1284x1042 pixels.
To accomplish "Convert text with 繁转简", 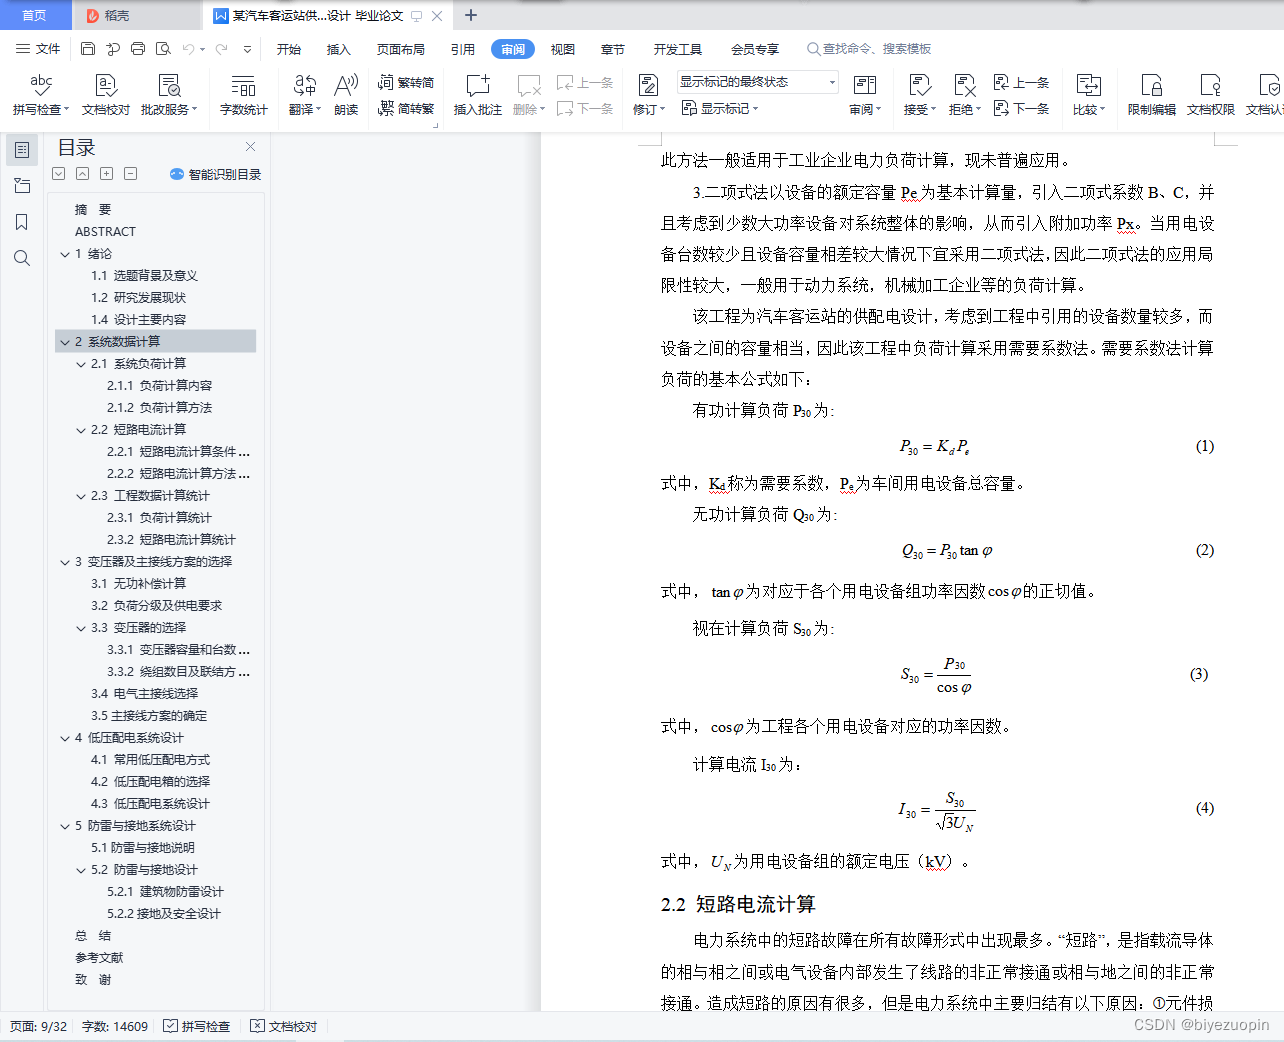I will (406, 82).
